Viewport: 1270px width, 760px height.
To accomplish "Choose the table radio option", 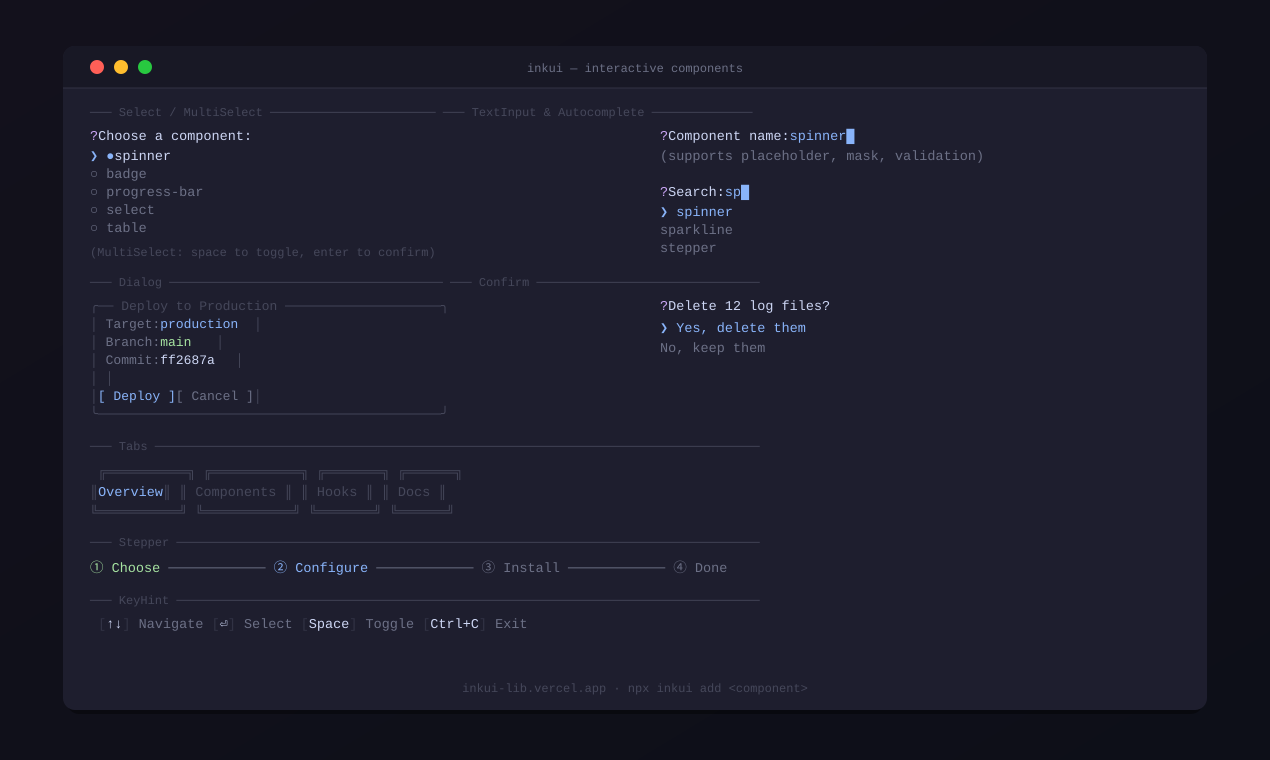I will (118, 229).
